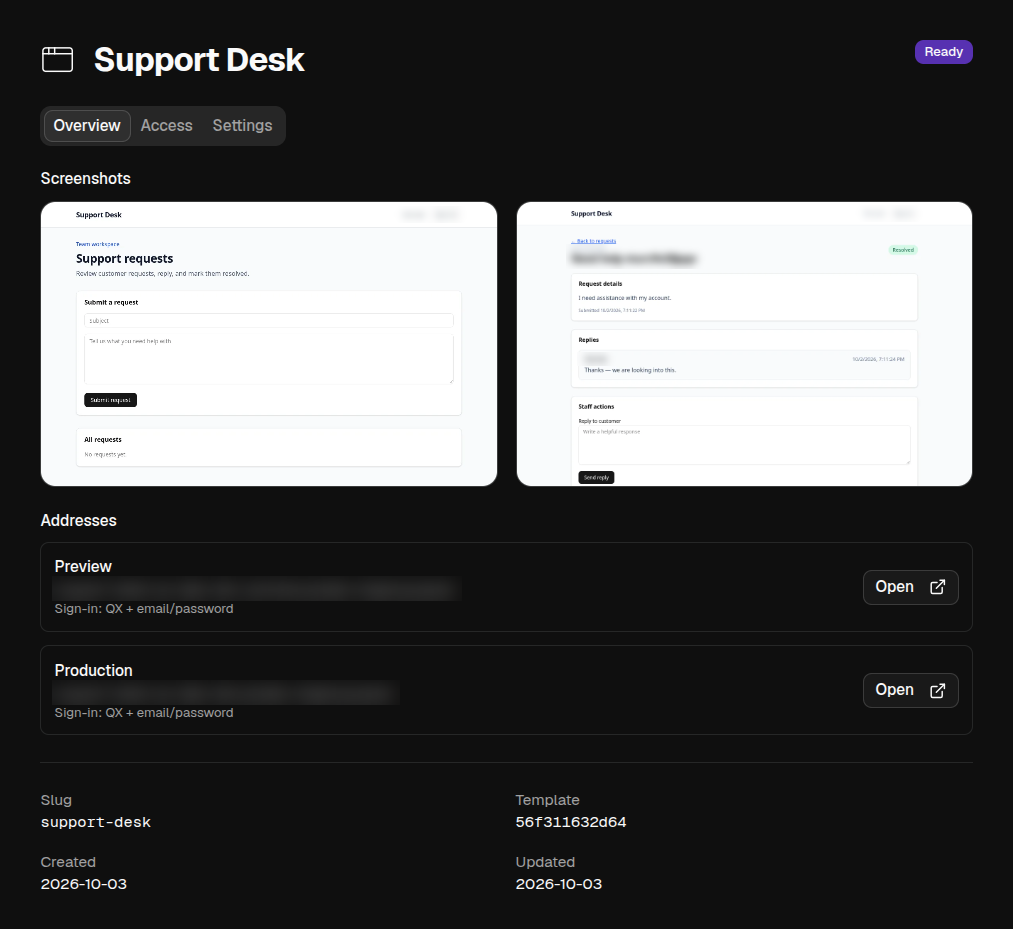Open the Settings tab
1013x929 pixels.
pos(242,125)
